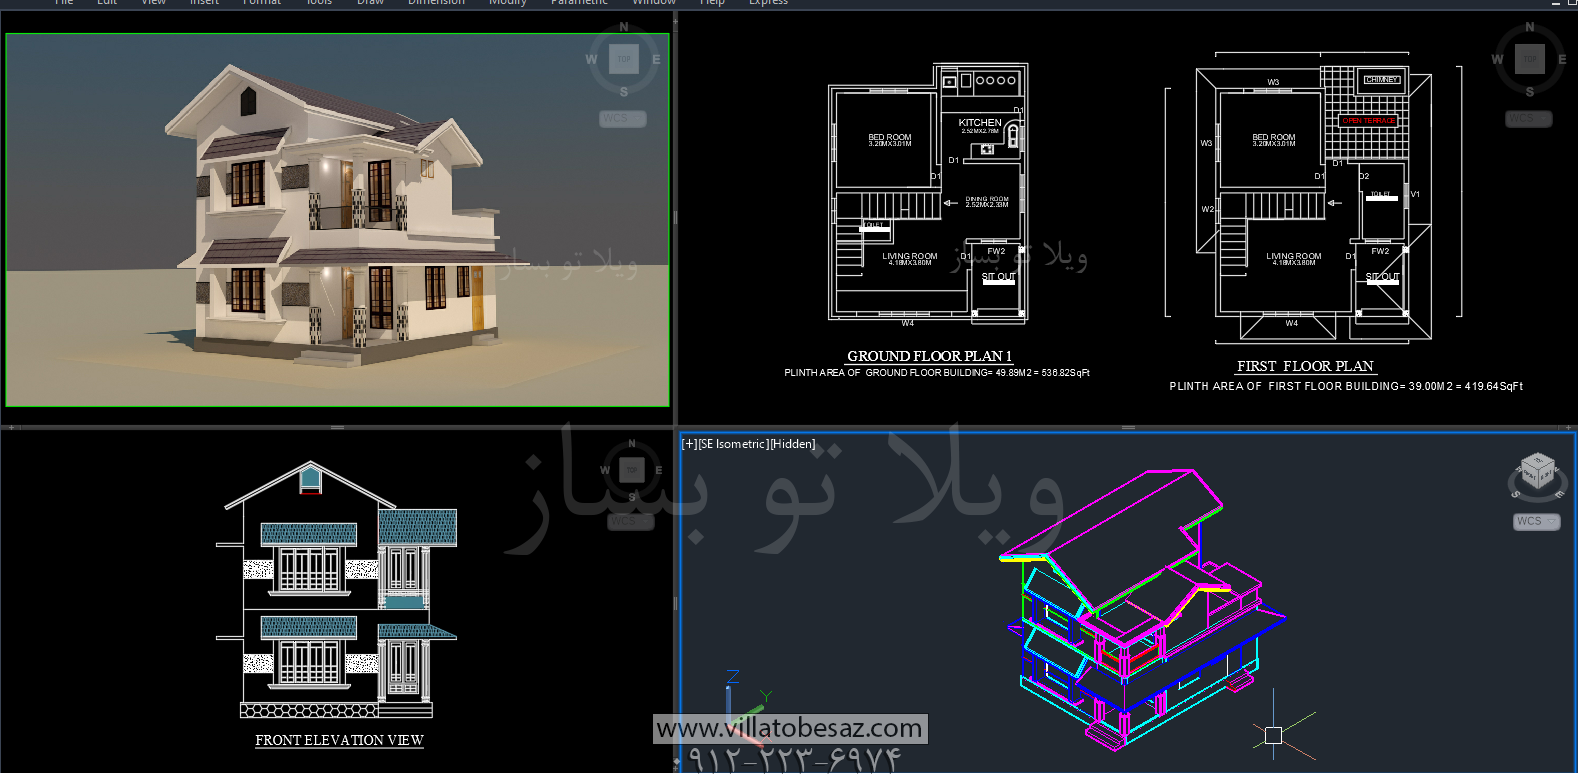Click compass letter N in rendered house viewport

pyautogui.click(x=624, y=27)
